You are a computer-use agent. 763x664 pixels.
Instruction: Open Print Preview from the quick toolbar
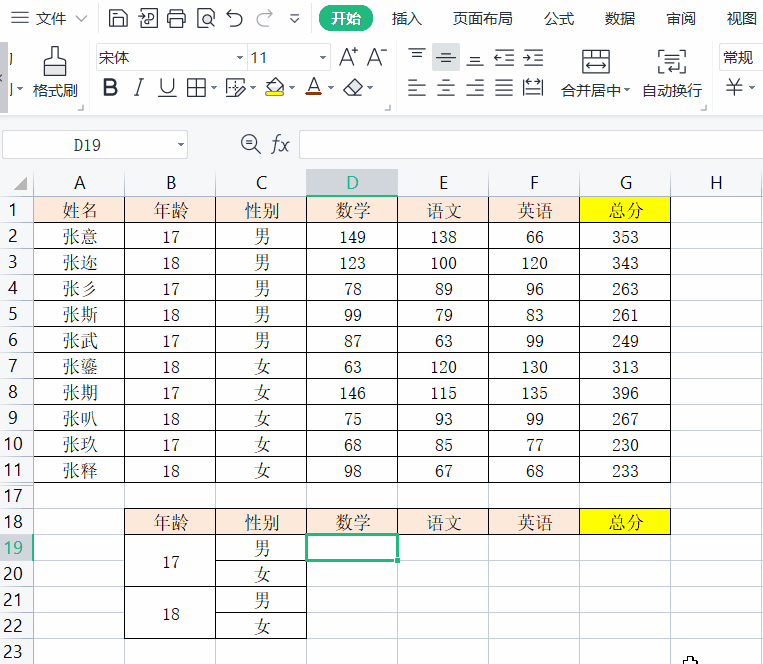[x=205, y=18]
